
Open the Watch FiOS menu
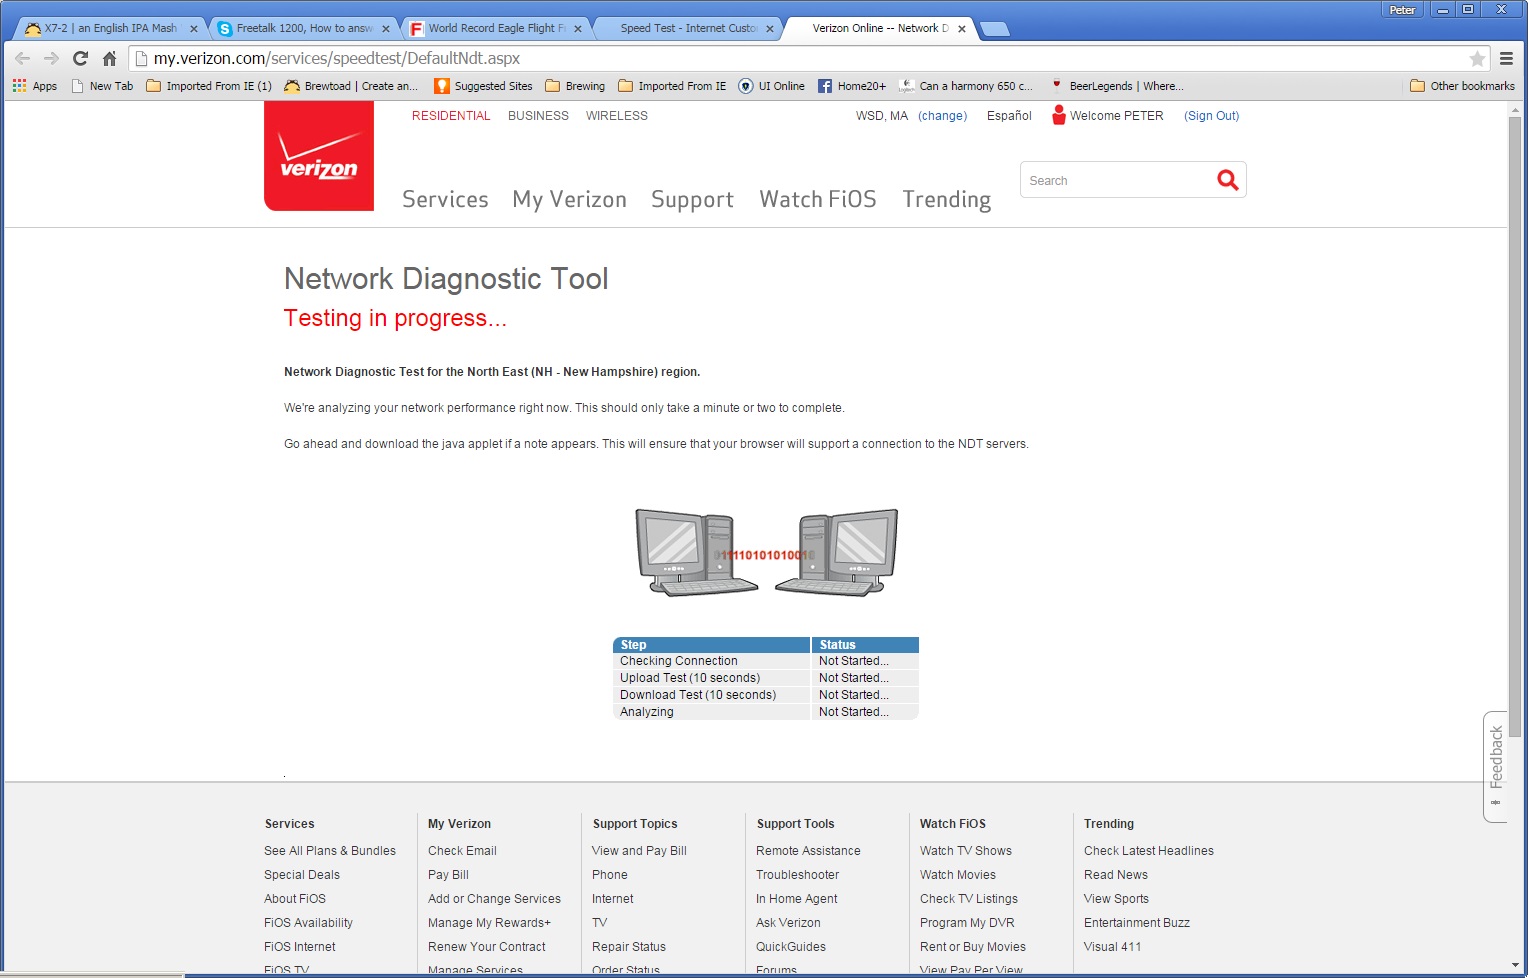tap(818, 199)
